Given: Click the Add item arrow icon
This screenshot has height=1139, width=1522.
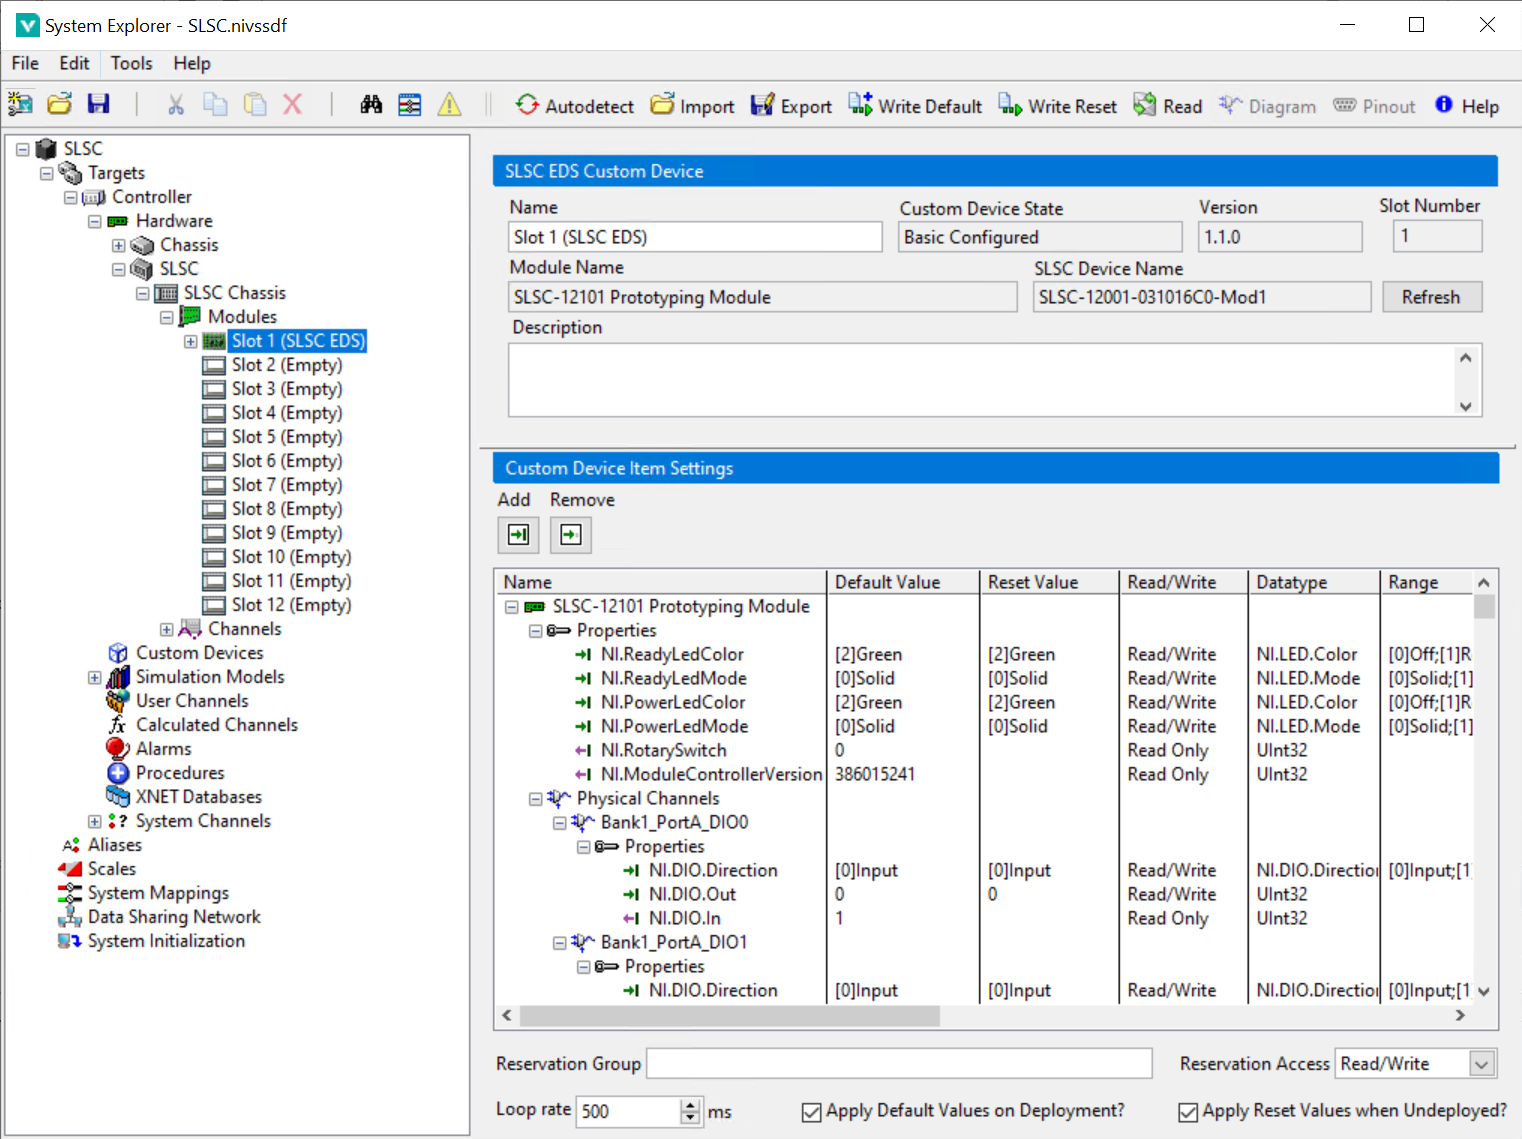Looking at the screenshot, I should pyautogui.click(x=519, y=535).
